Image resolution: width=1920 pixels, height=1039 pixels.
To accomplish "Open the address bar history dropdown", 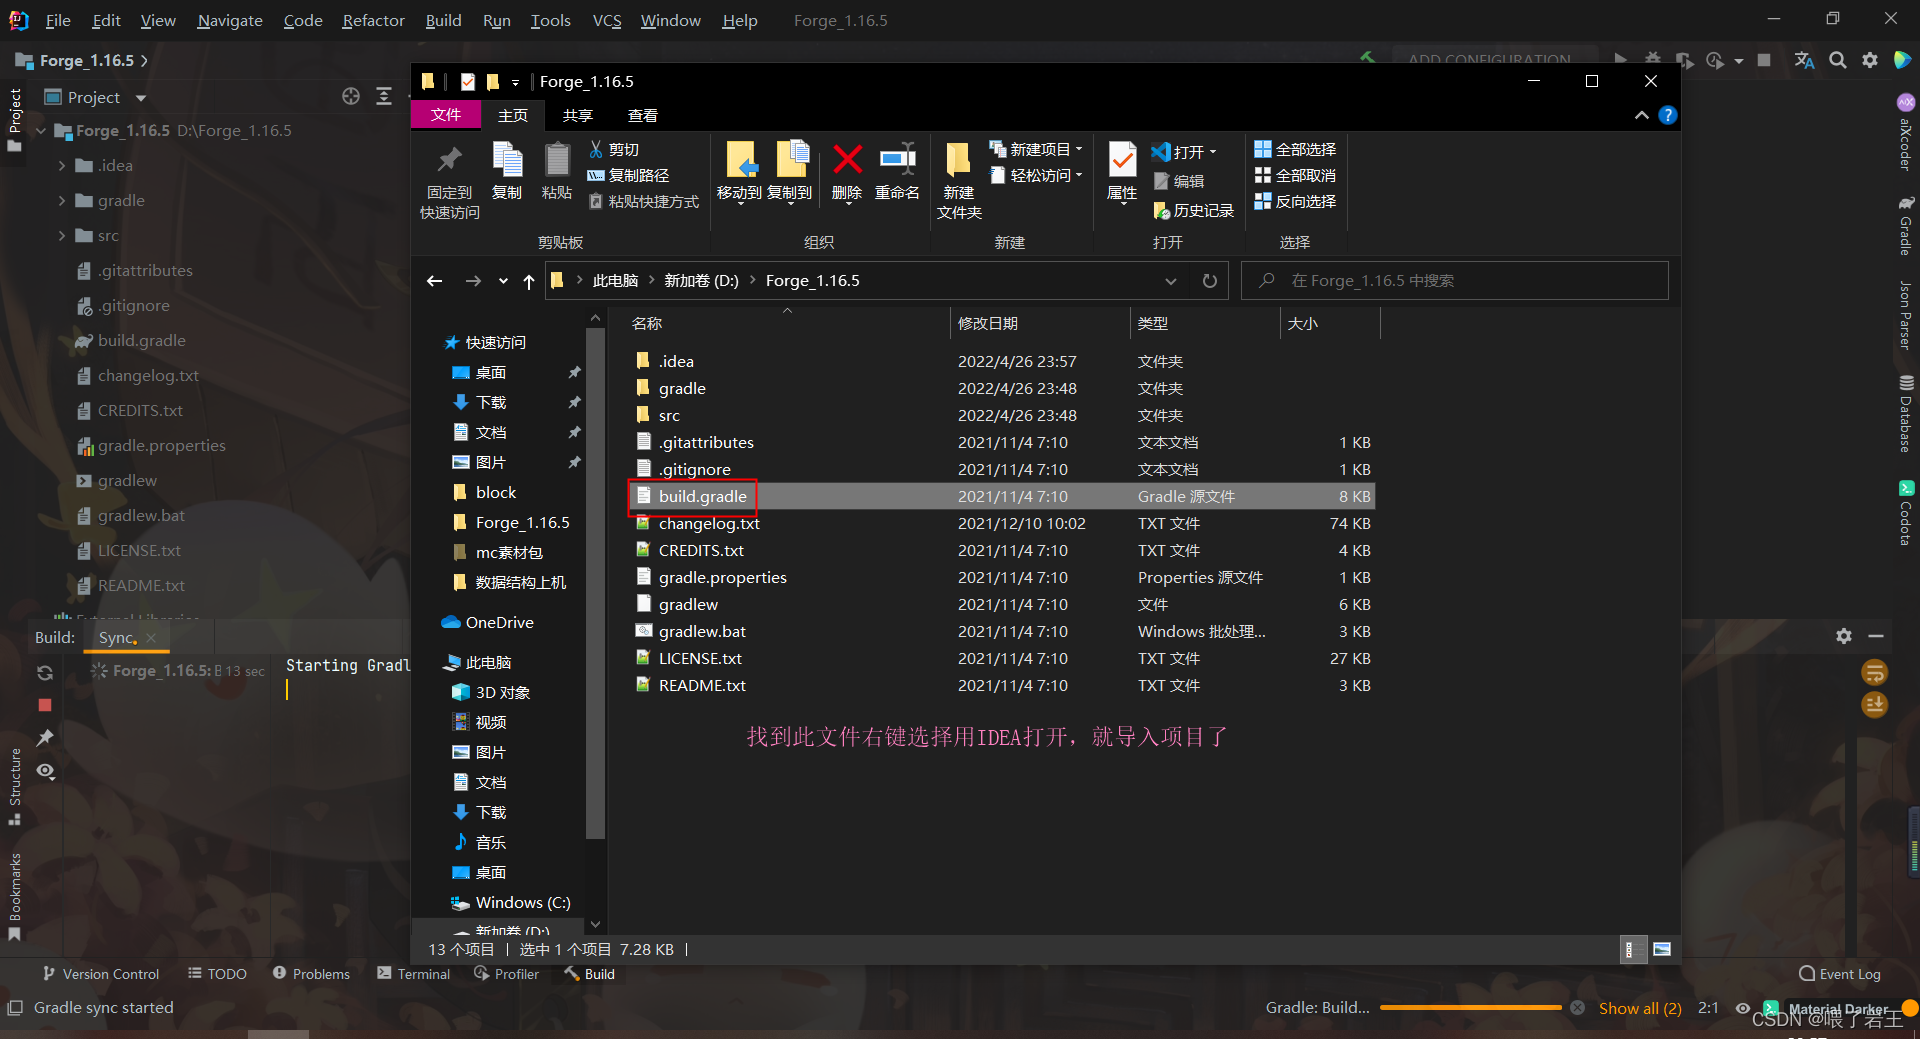I will click(x=1170, y=281).
